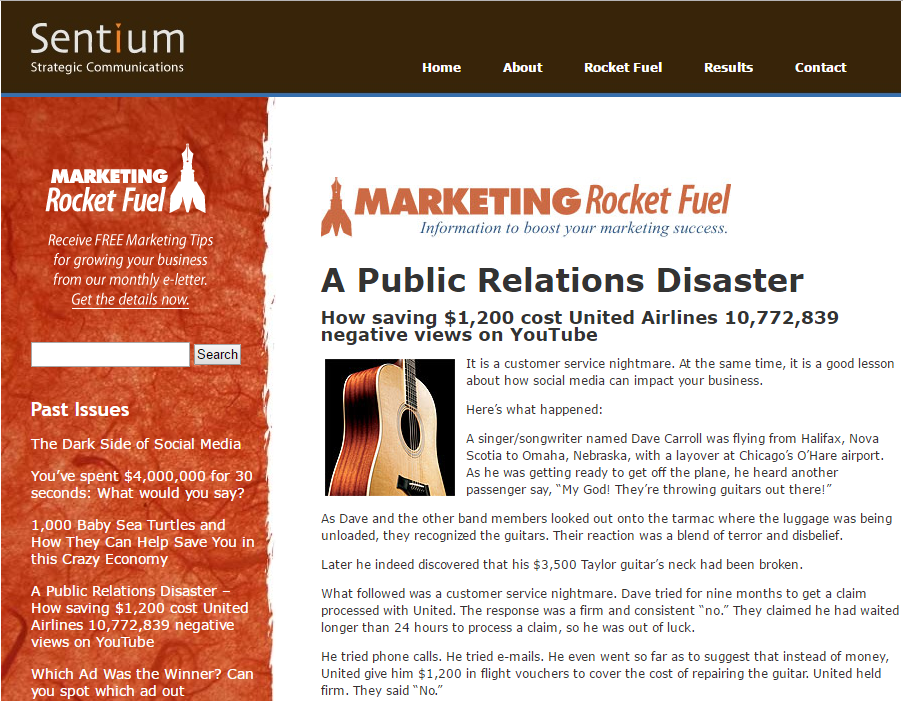Viewport: 903px width, 701px height.
Task: Click the sidebar Marketing Rocket Fuel logo
Action: point(125,181)
